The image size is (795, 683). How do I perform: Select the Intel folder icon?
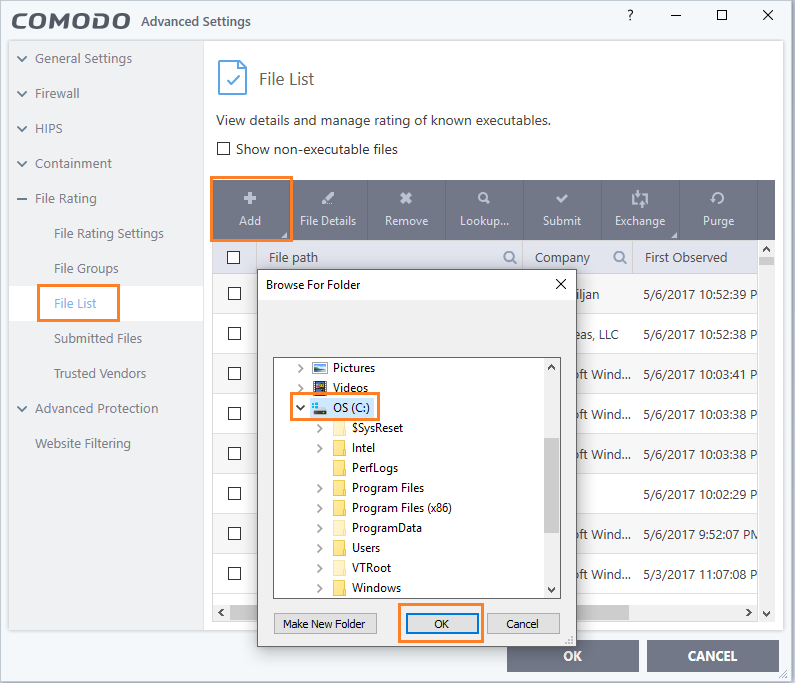[340, 448]
